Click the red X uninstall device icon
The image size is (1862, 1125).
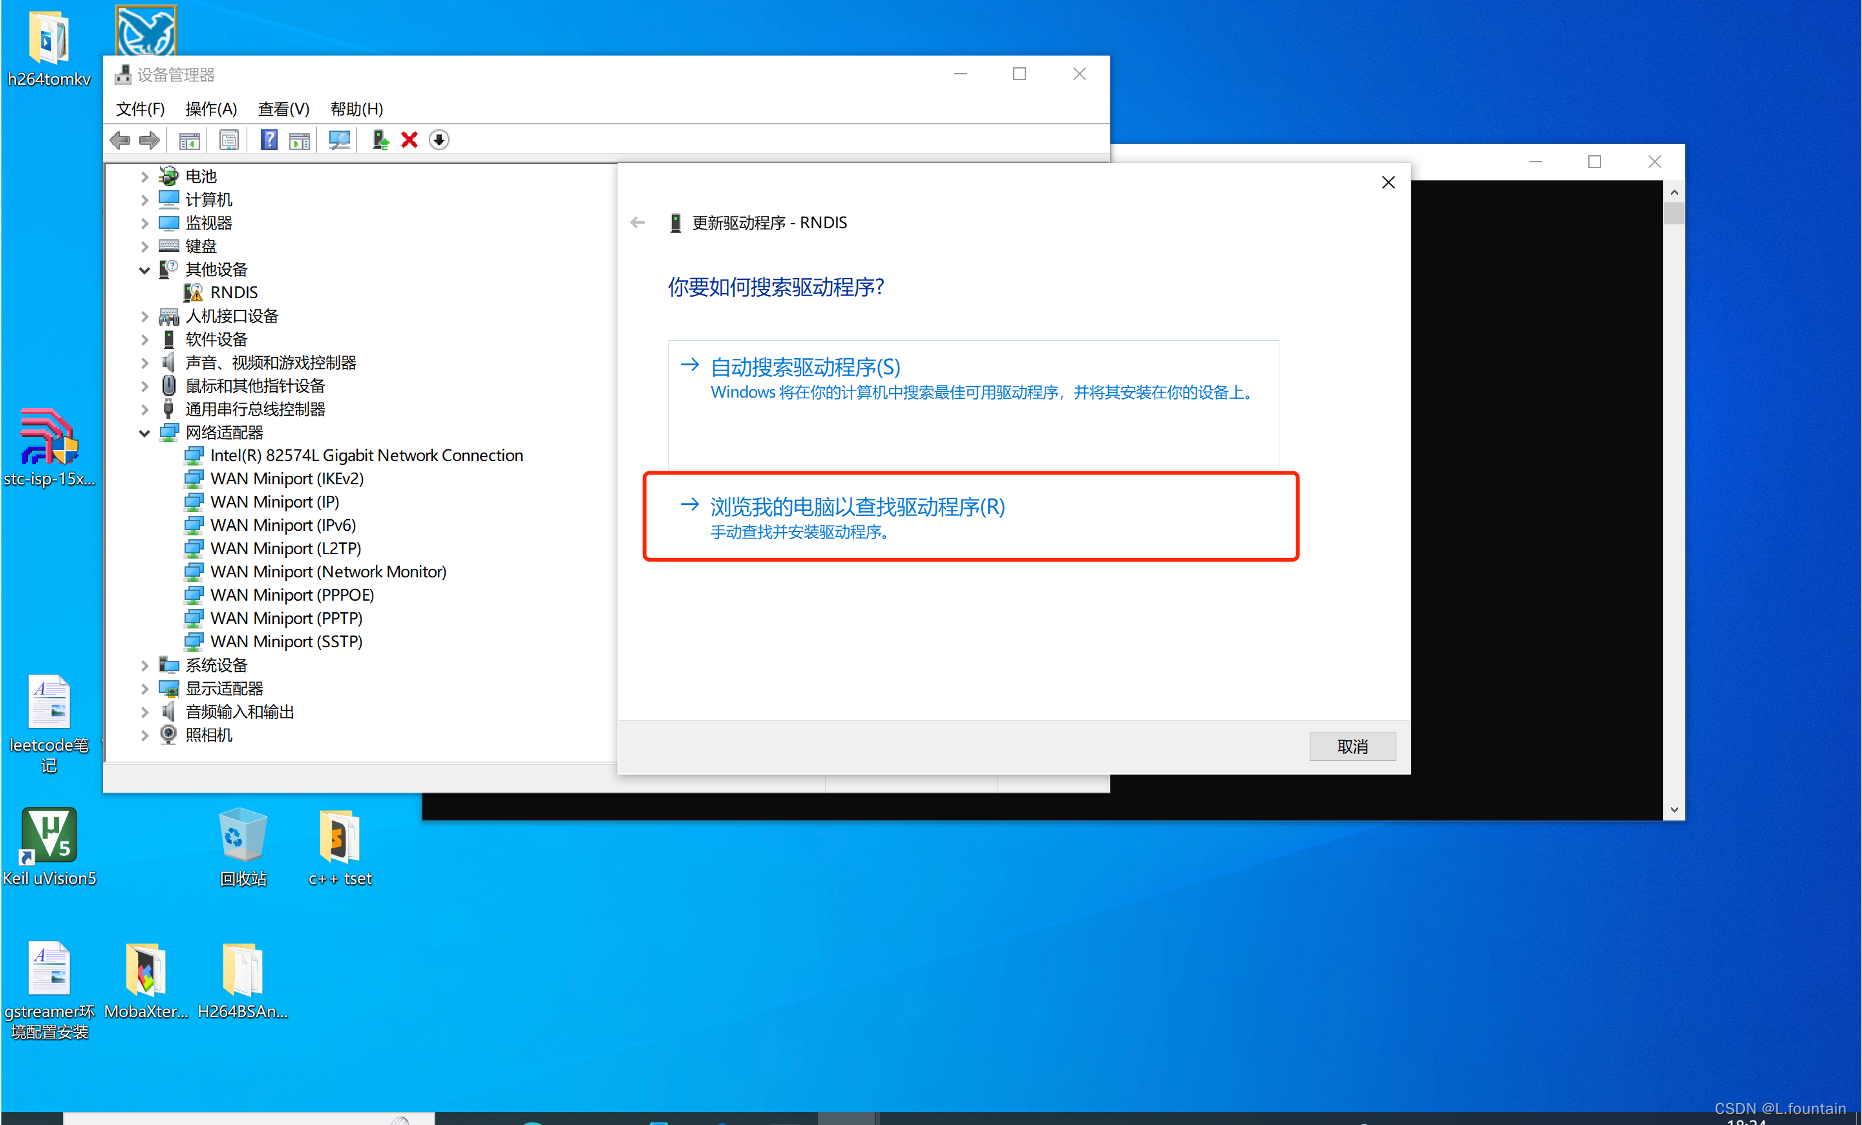pyautogui.click(x=409, y=140)
